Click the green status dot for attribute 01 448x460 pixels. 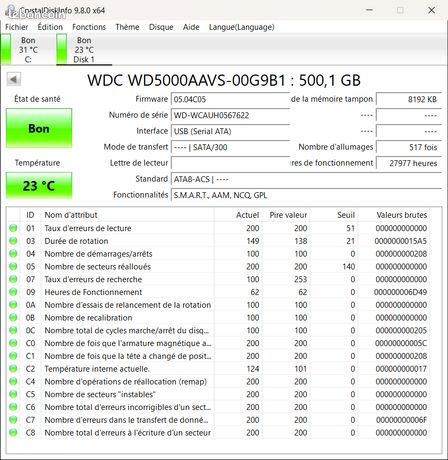13,228
